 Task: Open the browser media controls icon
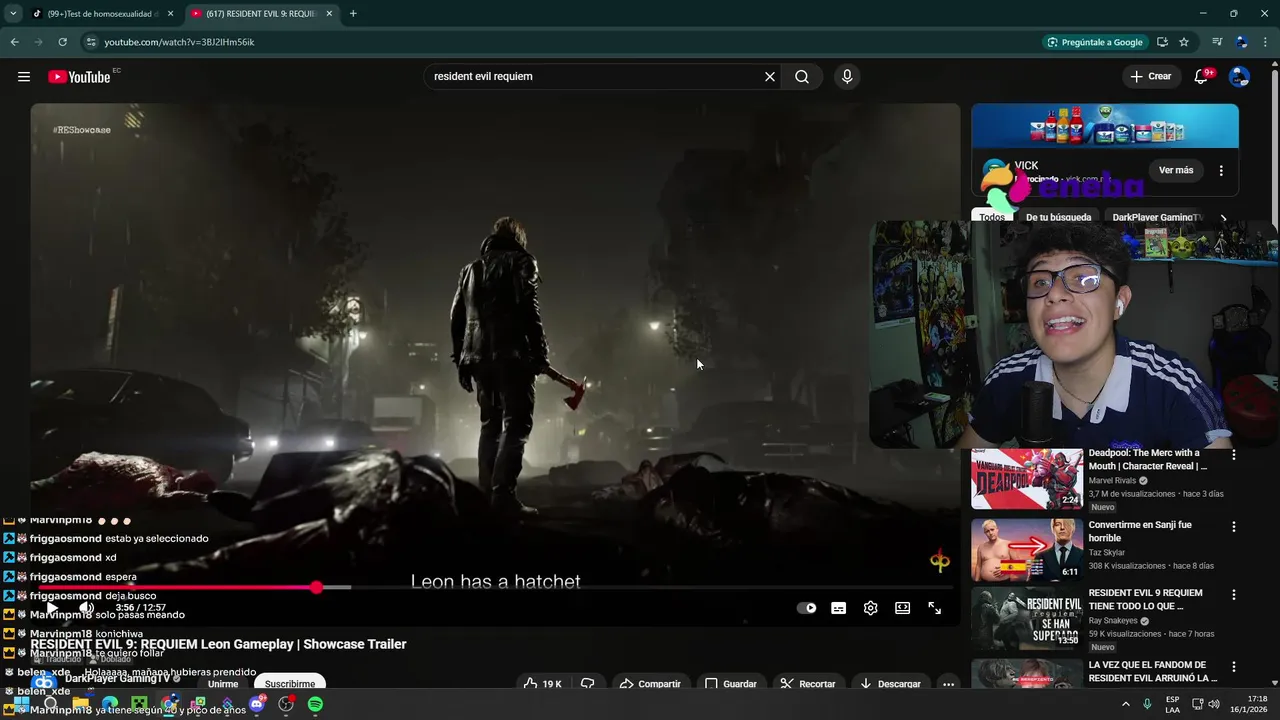(1217, 42)
